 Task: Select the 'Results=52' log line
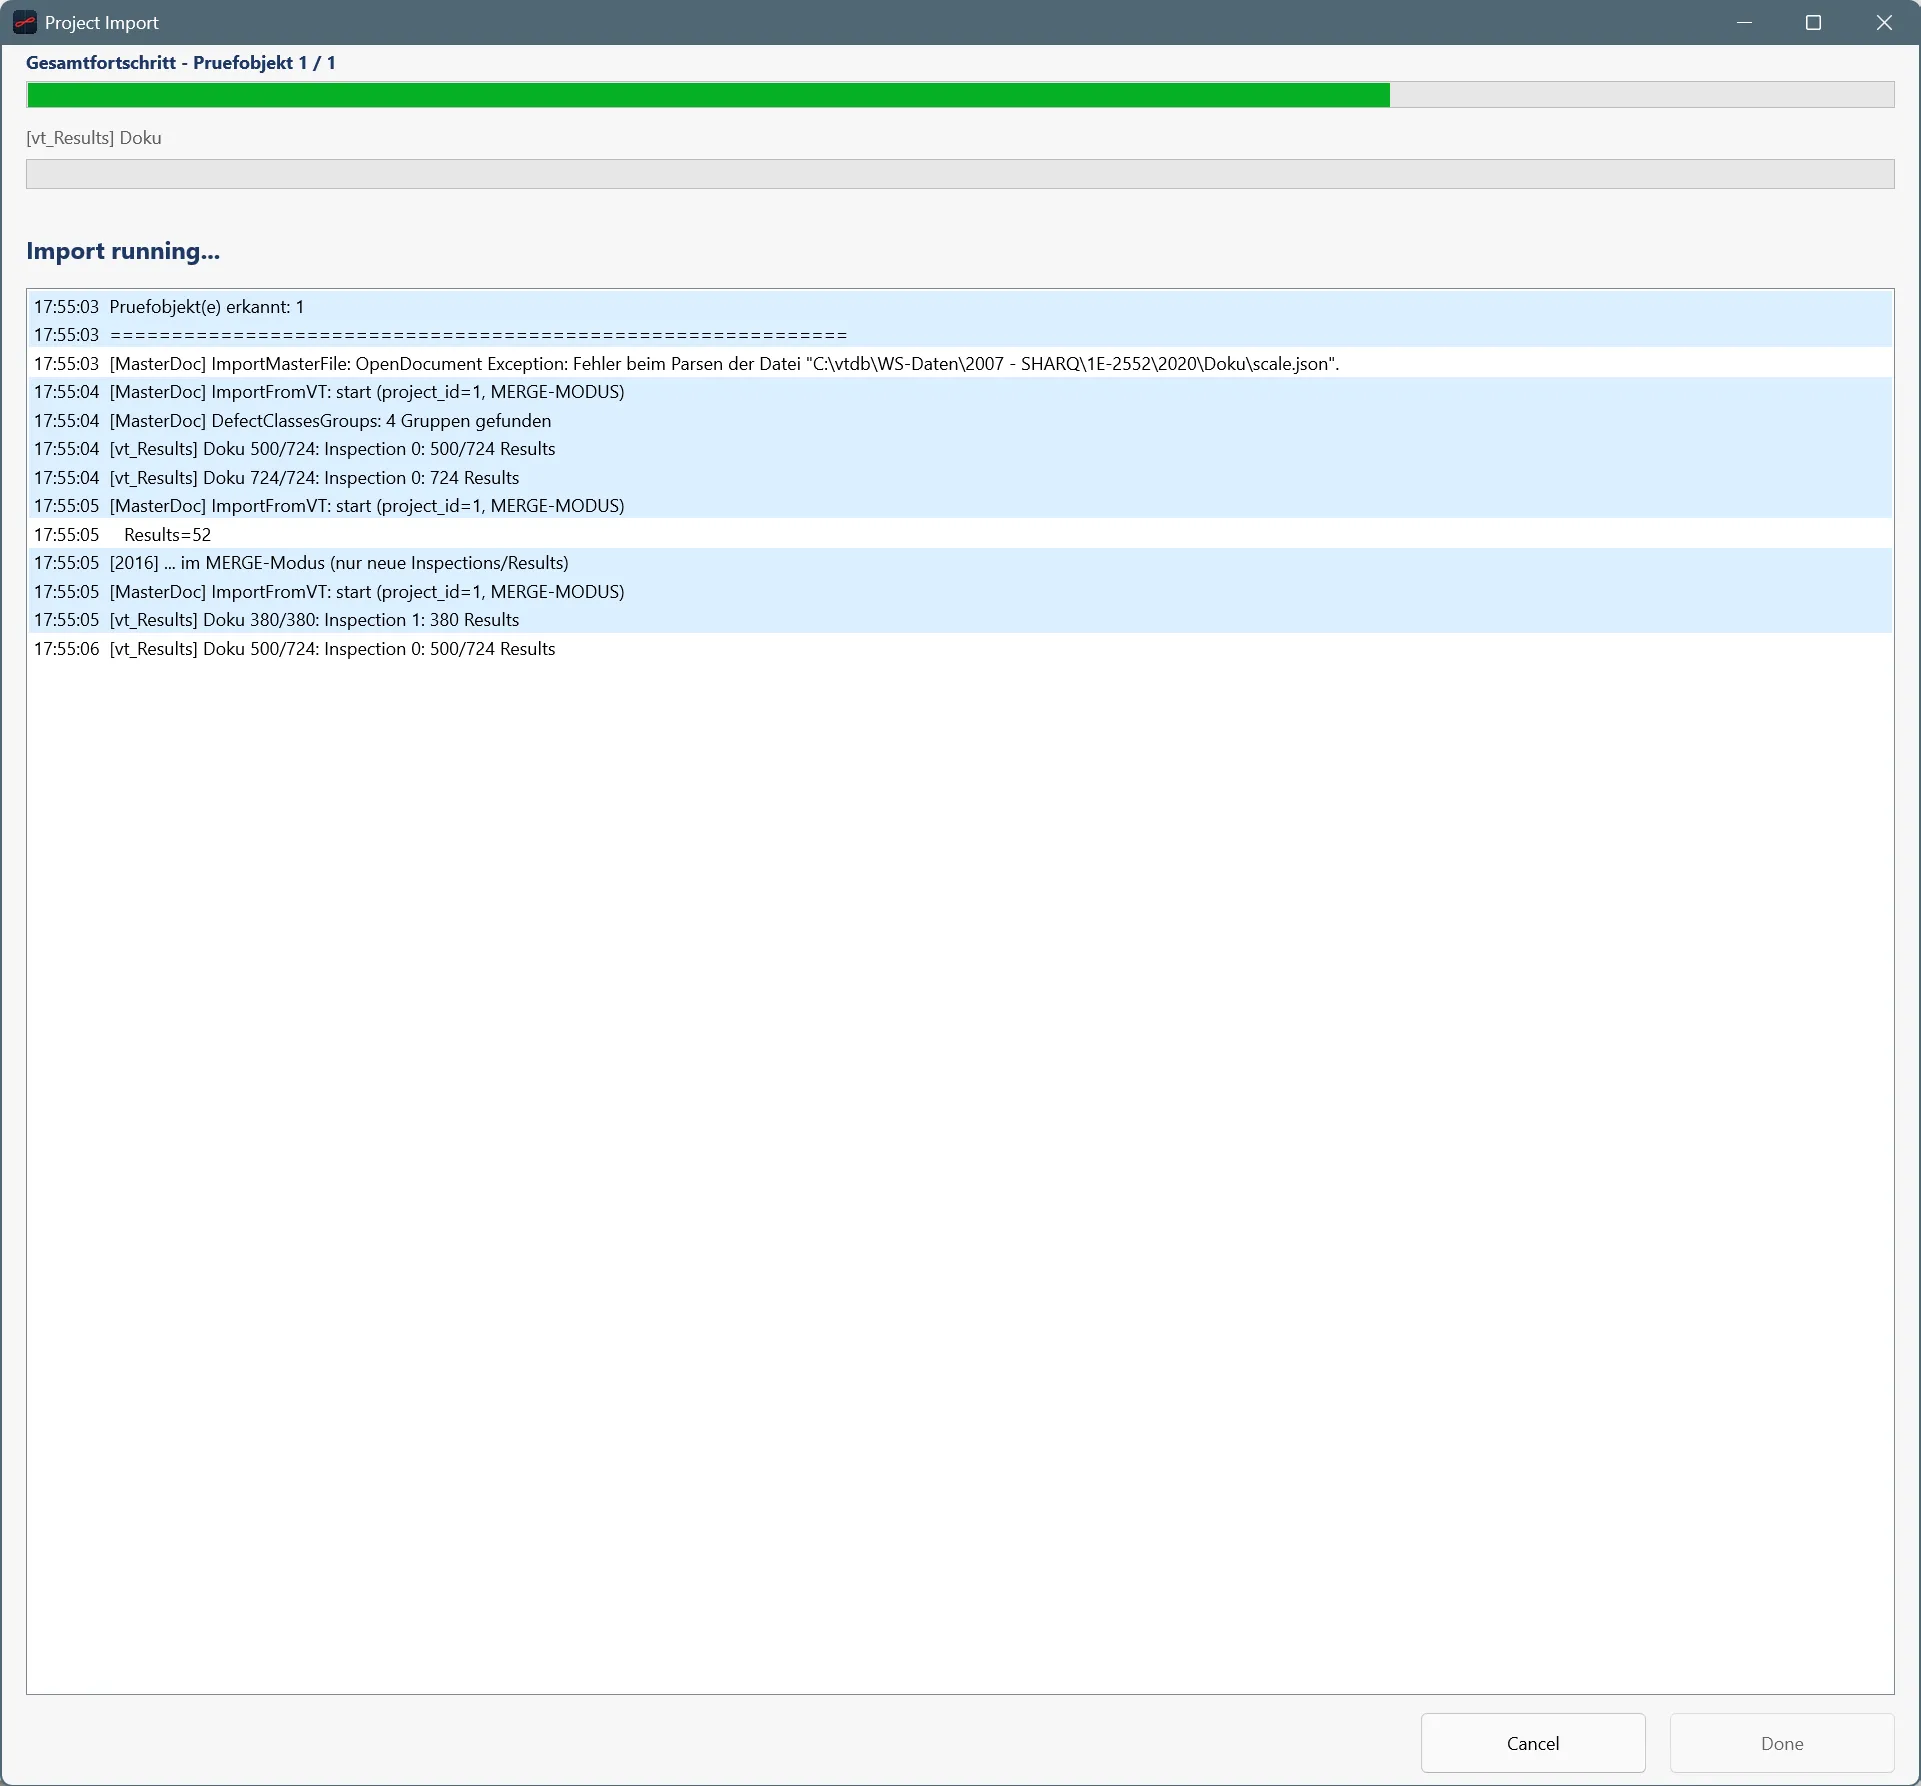pos(960,534)
